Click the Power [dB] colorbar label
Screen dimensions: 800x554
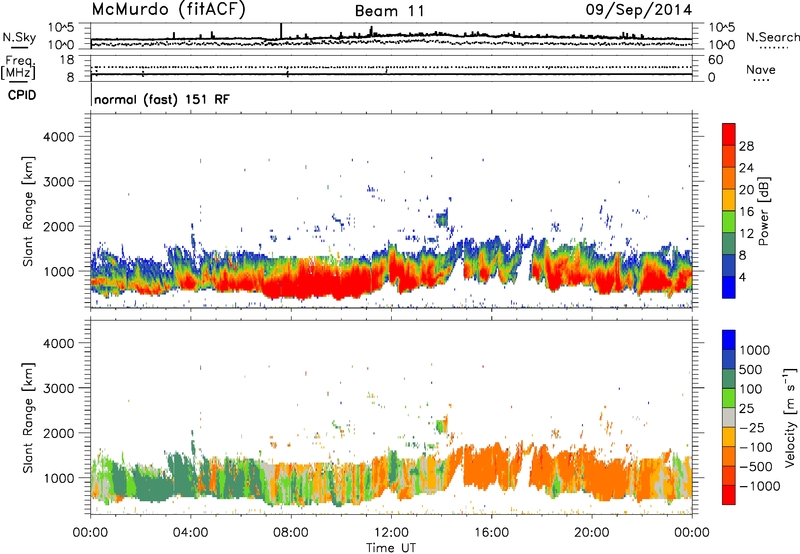(764, 211)
